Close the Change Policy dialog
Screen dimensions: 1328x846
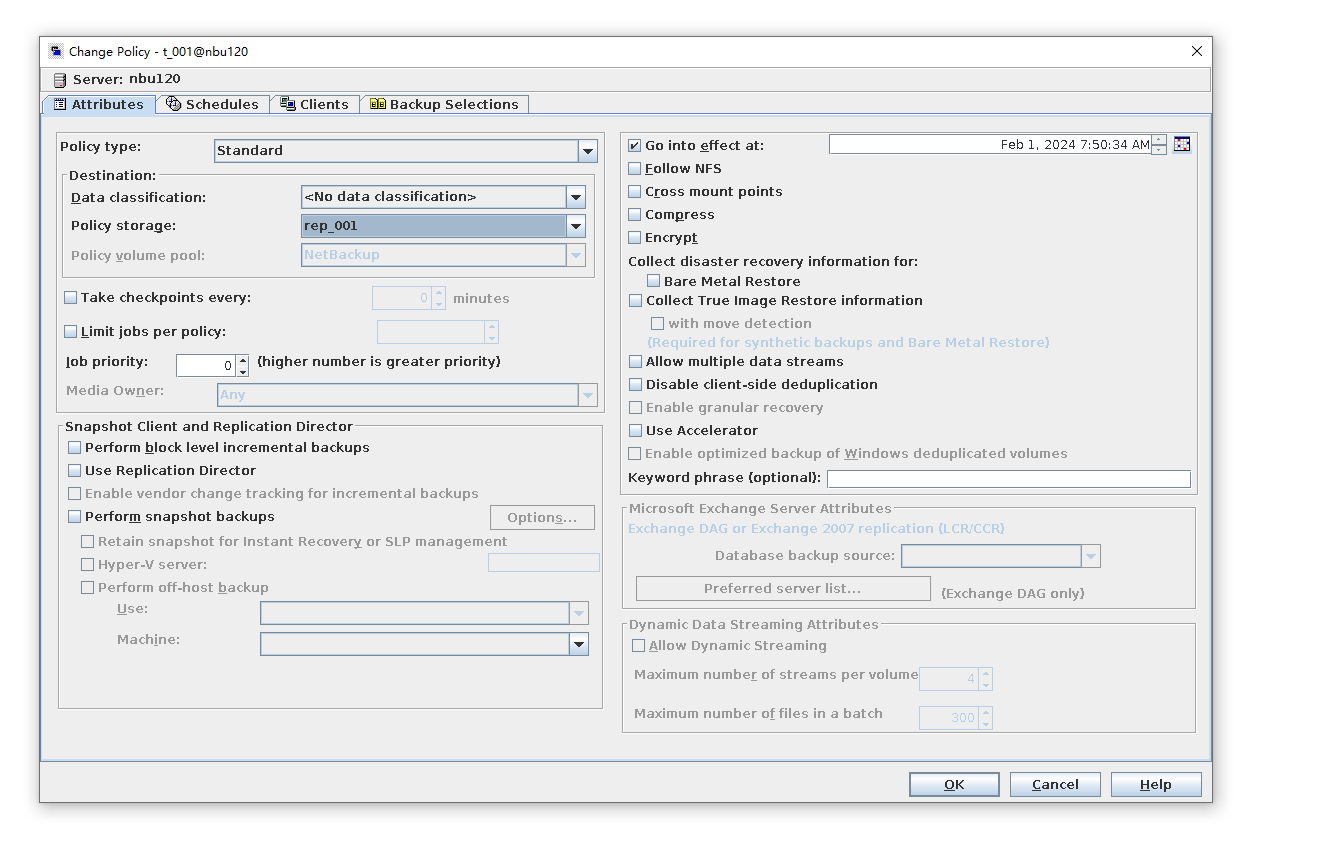coord(1197,51)
